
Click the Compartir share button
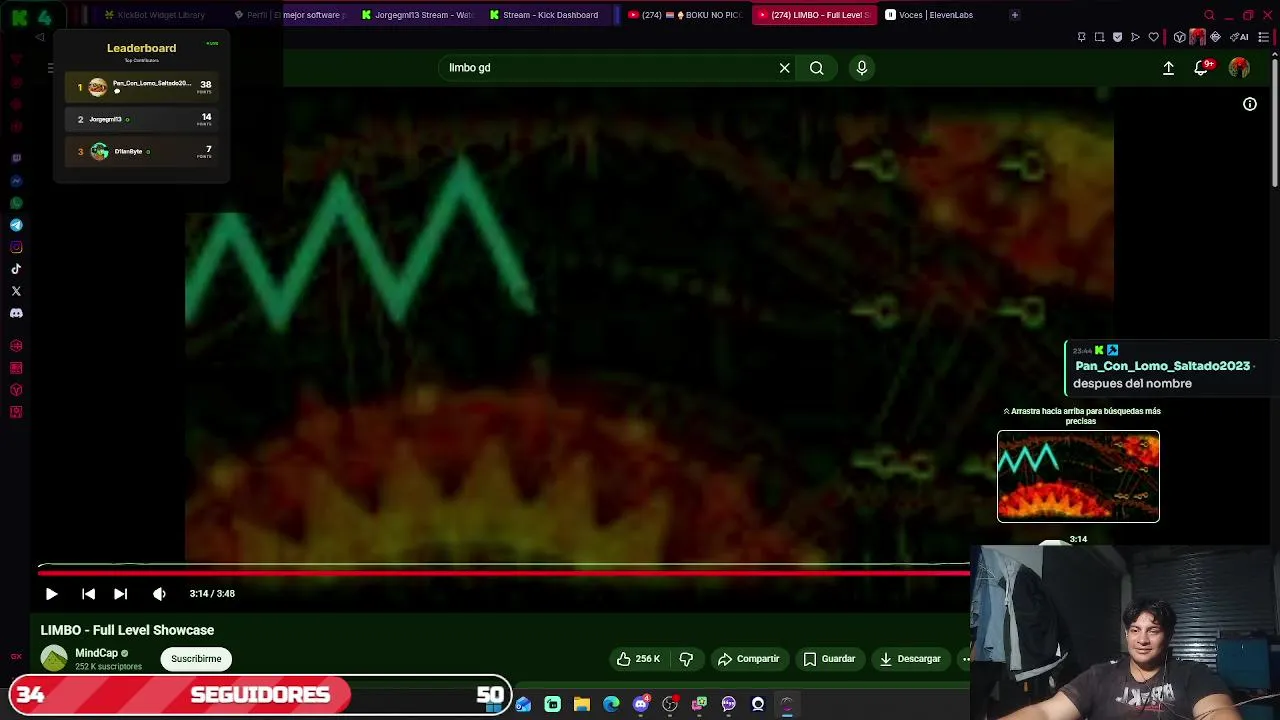[x=748, y=659]
